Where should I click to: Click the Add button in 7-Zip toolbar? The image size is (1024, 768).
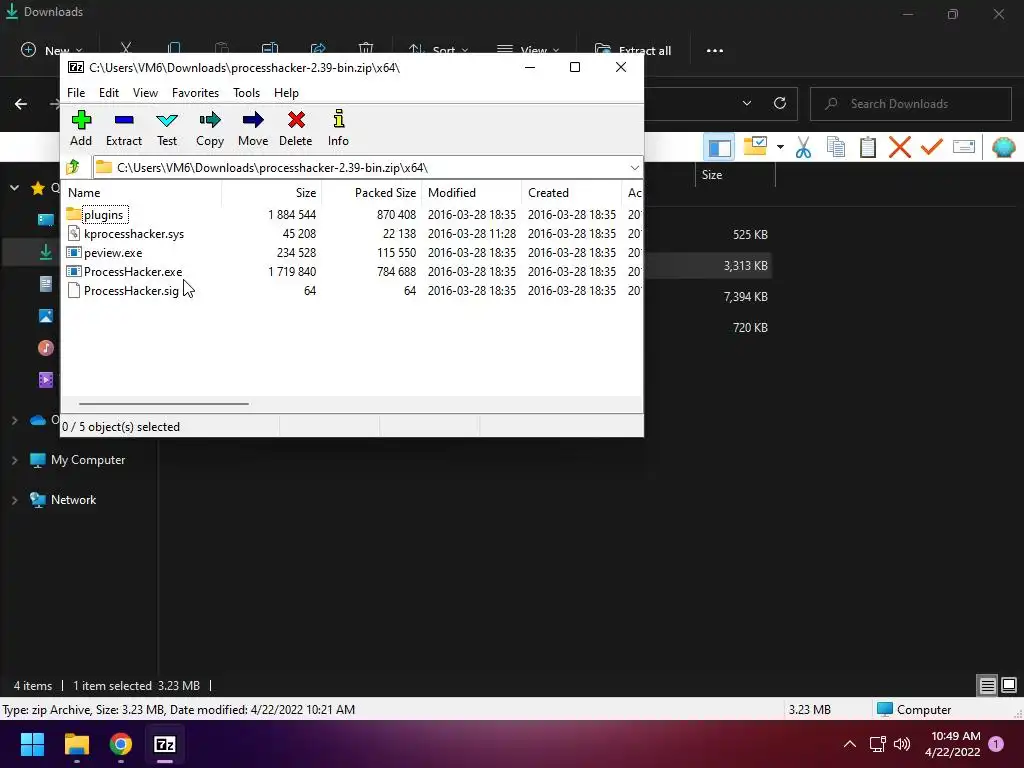click(x=81, y=128)
